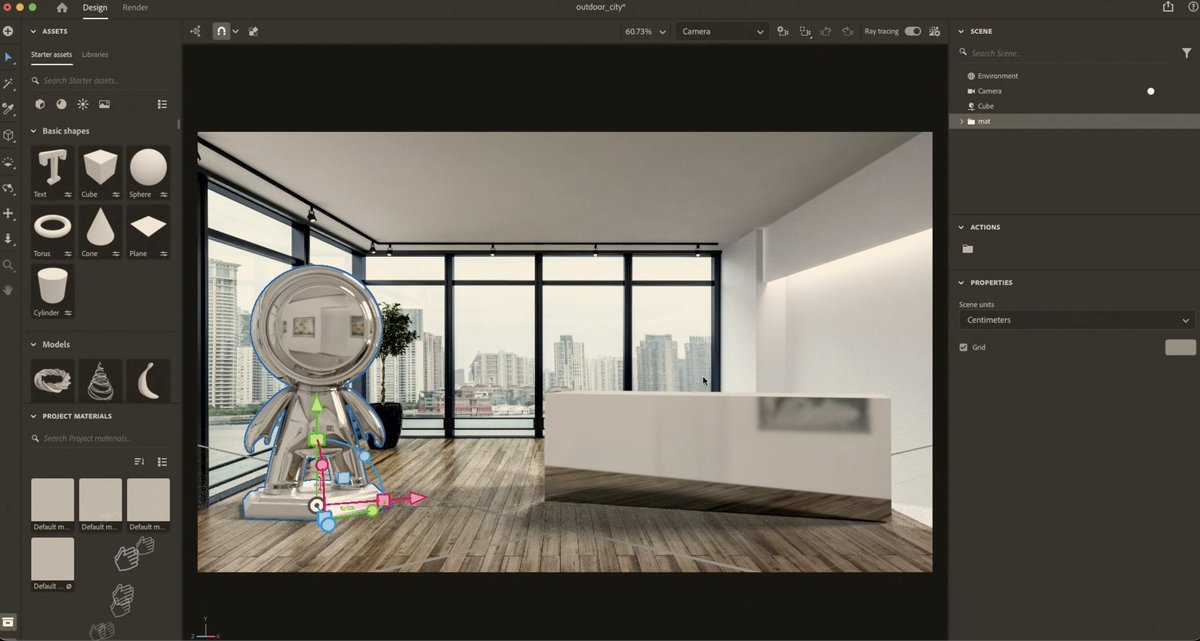This screenshot has width=1200, height=641.
Task: Select the Zoom magnifier tool
Action: (x=8, y=265)
